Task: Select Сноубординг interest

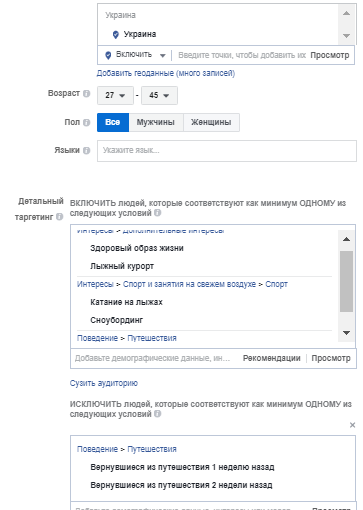Action: tap(116, 320)
